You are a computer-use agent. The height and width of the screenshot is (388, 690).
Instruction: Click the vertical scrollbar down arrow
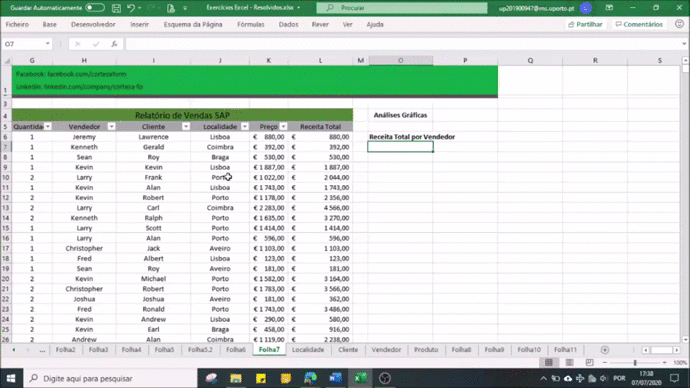pyautogui.click(x=686, y=339)
